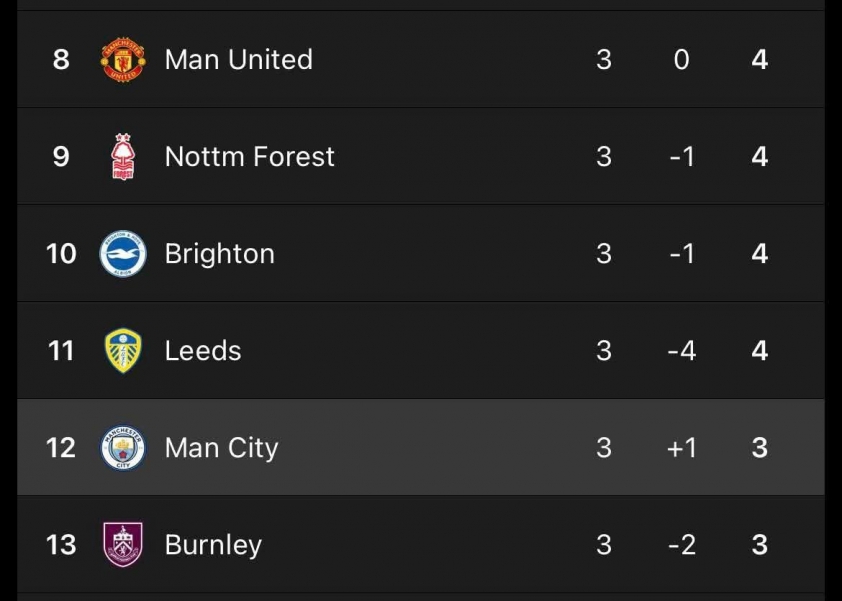Click position number 8 in the table
This screenshot has width=842, height=601.
click(x=61, y=60)
